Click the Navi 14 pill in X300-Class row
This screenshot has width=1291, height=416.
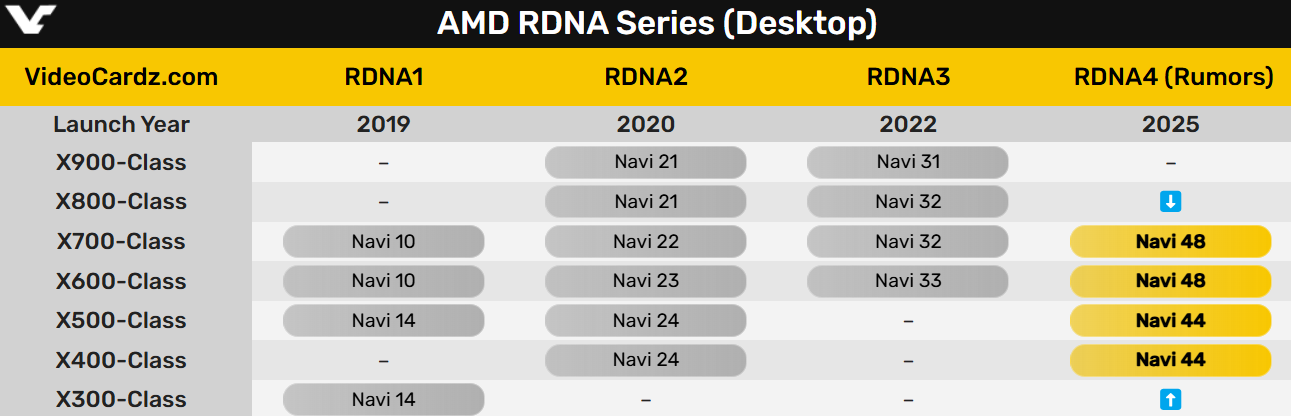click(x=384, y=400)
